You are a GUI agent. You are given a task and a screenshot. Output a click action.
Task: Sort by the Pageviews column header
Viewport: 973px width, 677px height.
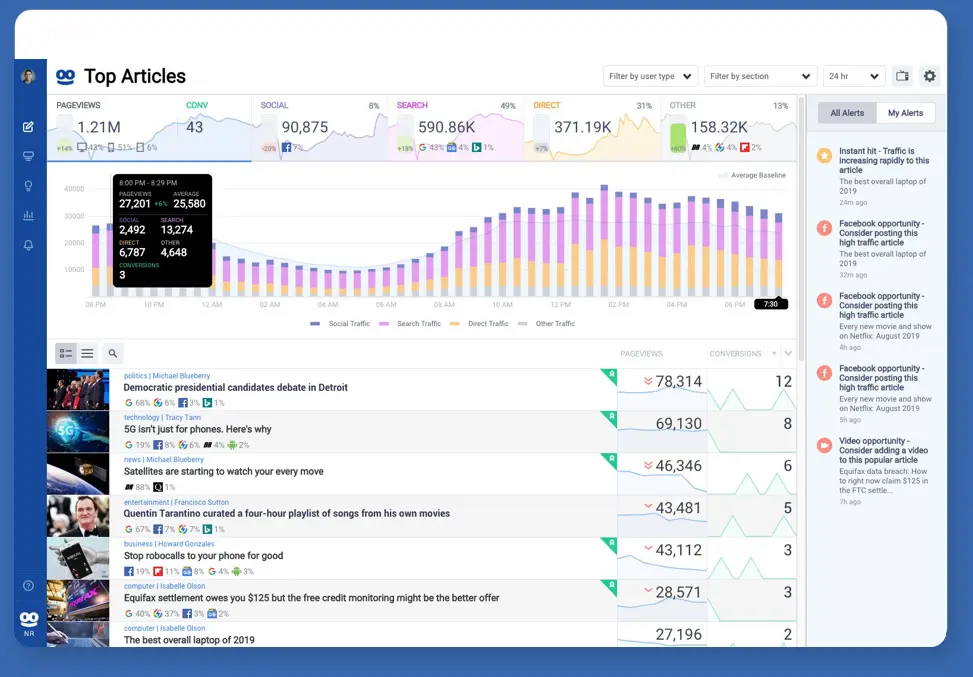[641, 354]
